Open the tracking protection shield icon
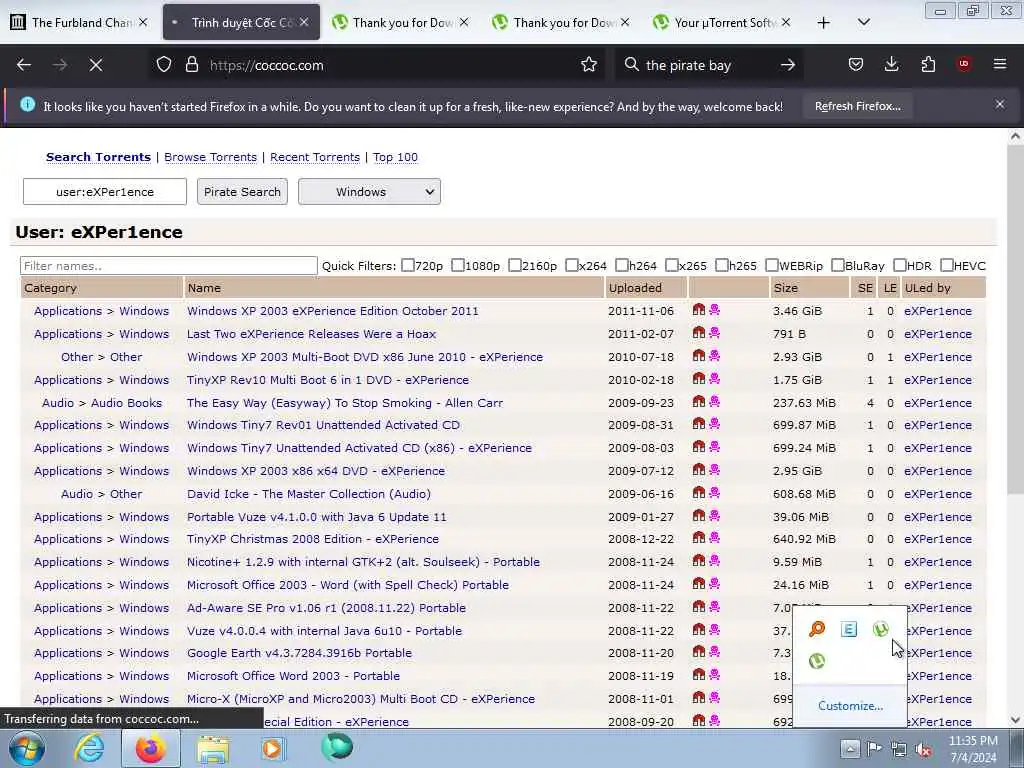1024x768 pixels. 164,65
